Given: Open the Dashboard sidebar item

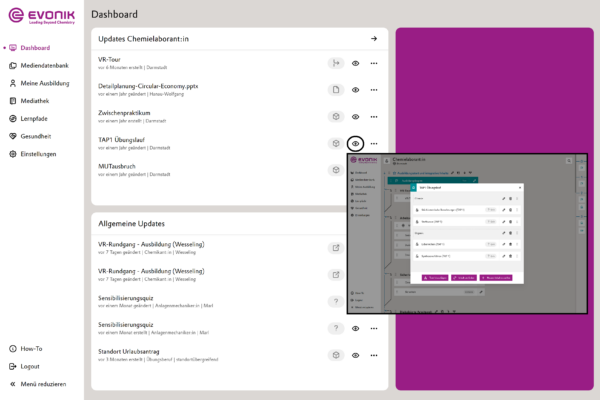Looking at the screenshot, I should point(30,48).
